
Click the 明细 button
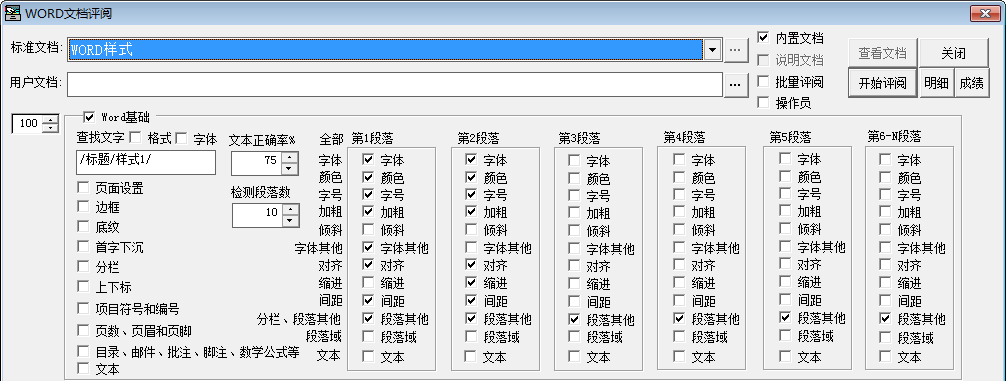(x=935, y=83)
